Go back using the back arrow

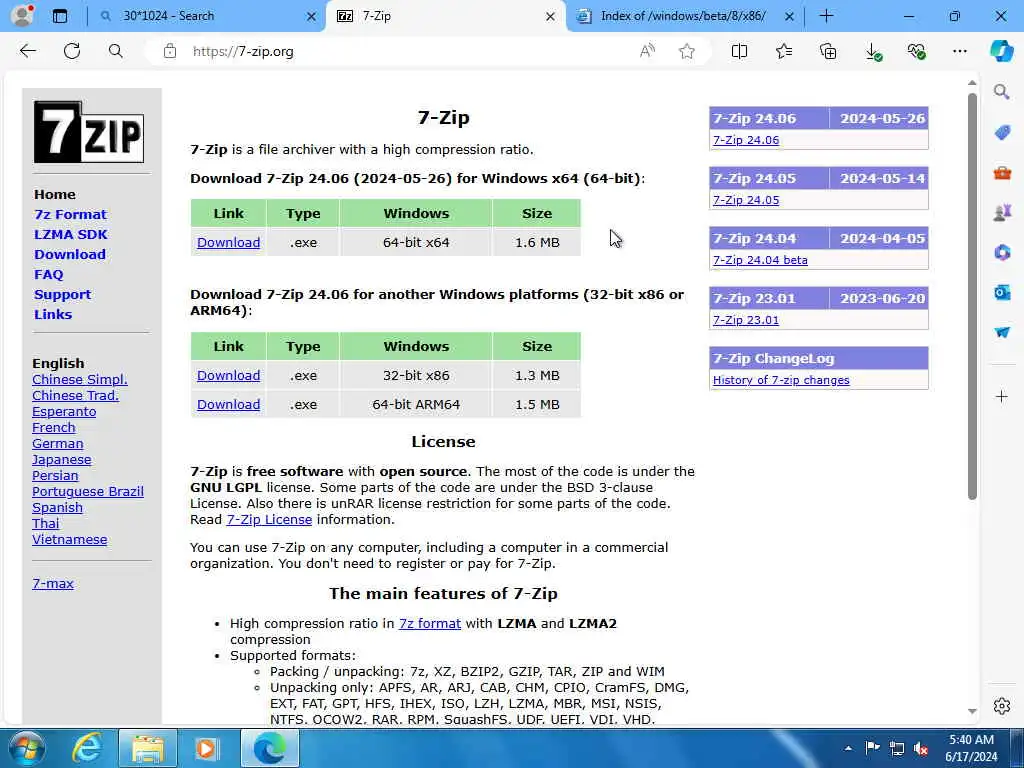27,51
